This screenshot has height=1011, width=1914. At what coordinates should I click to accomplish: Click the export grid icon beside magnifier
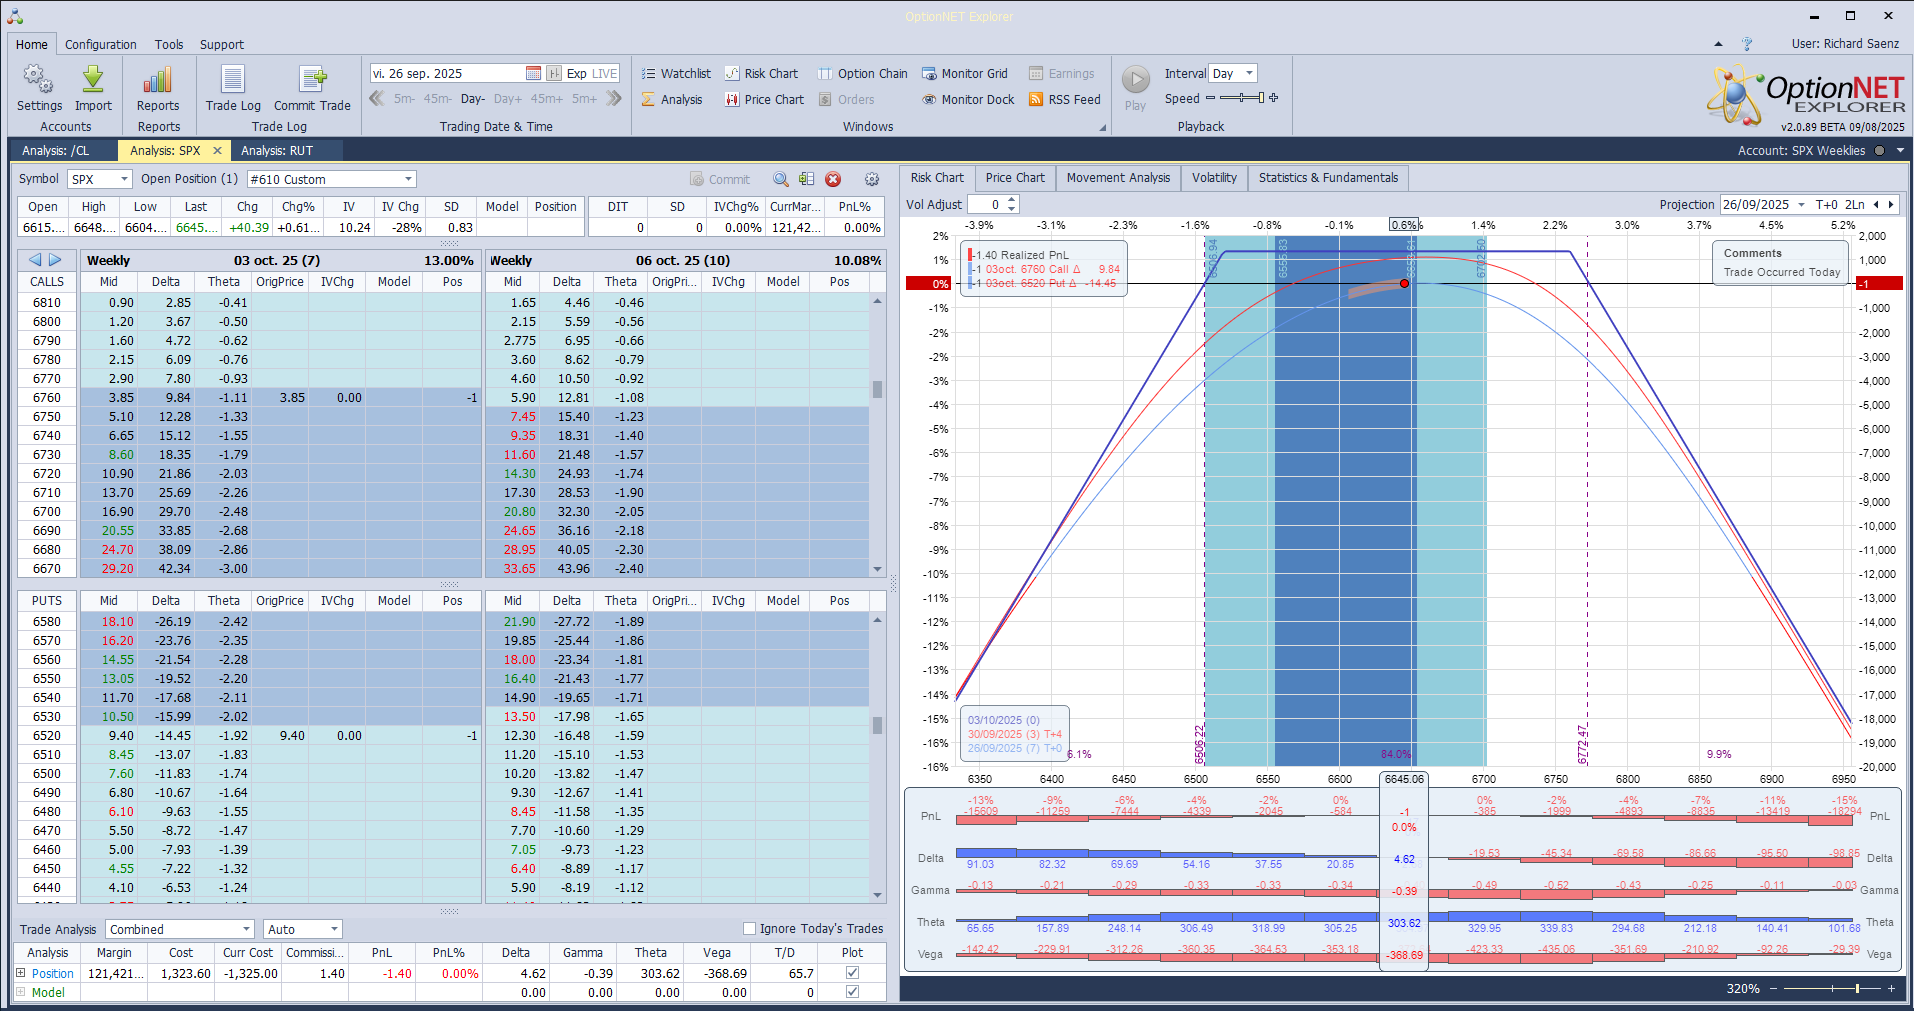[x=807, y=179]
